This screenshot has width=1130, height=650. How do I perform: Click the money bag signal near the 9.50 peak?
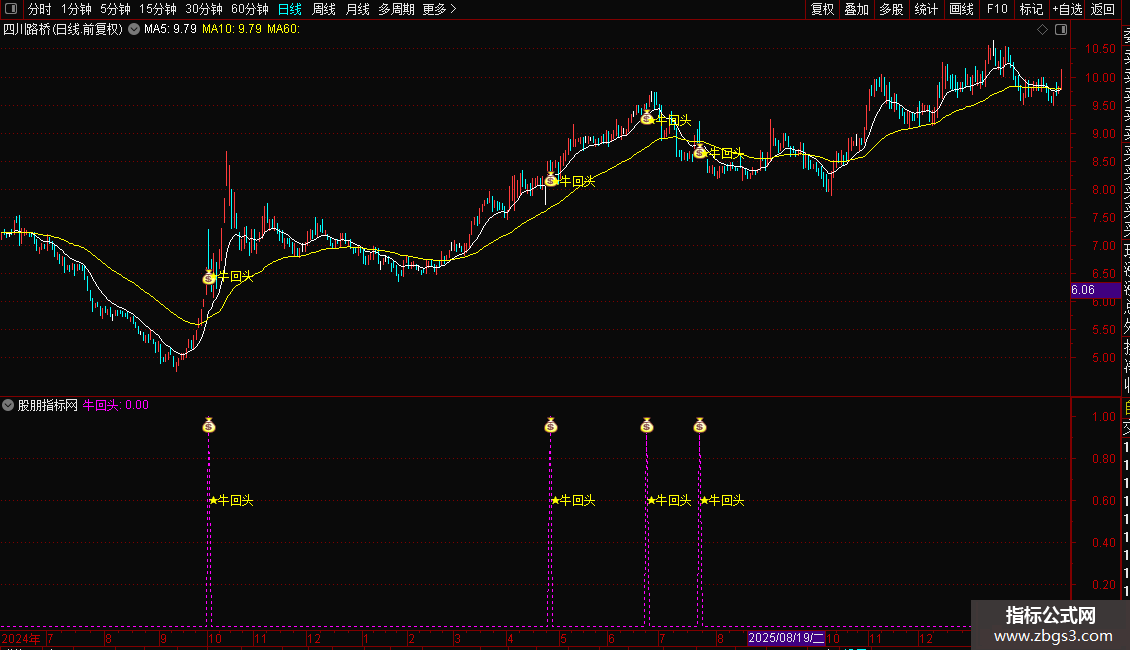[x=646, y=118]
